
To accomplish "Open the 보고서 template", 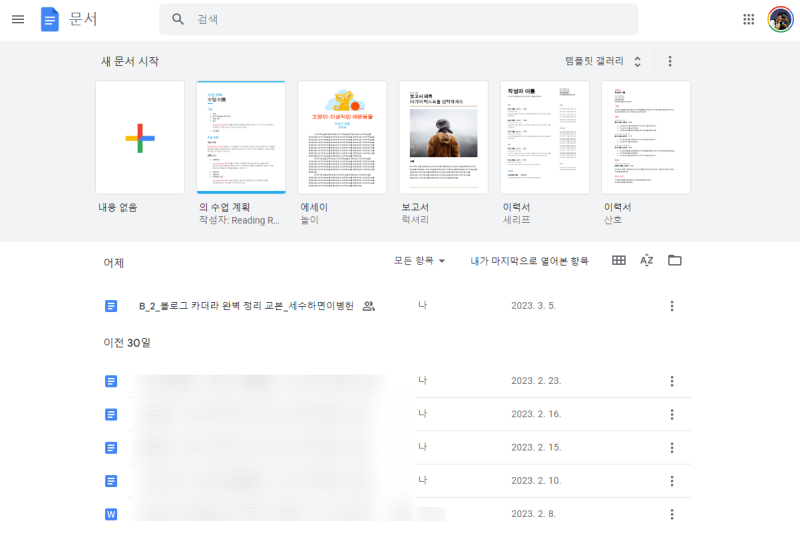I will click(x=443, y=137).
